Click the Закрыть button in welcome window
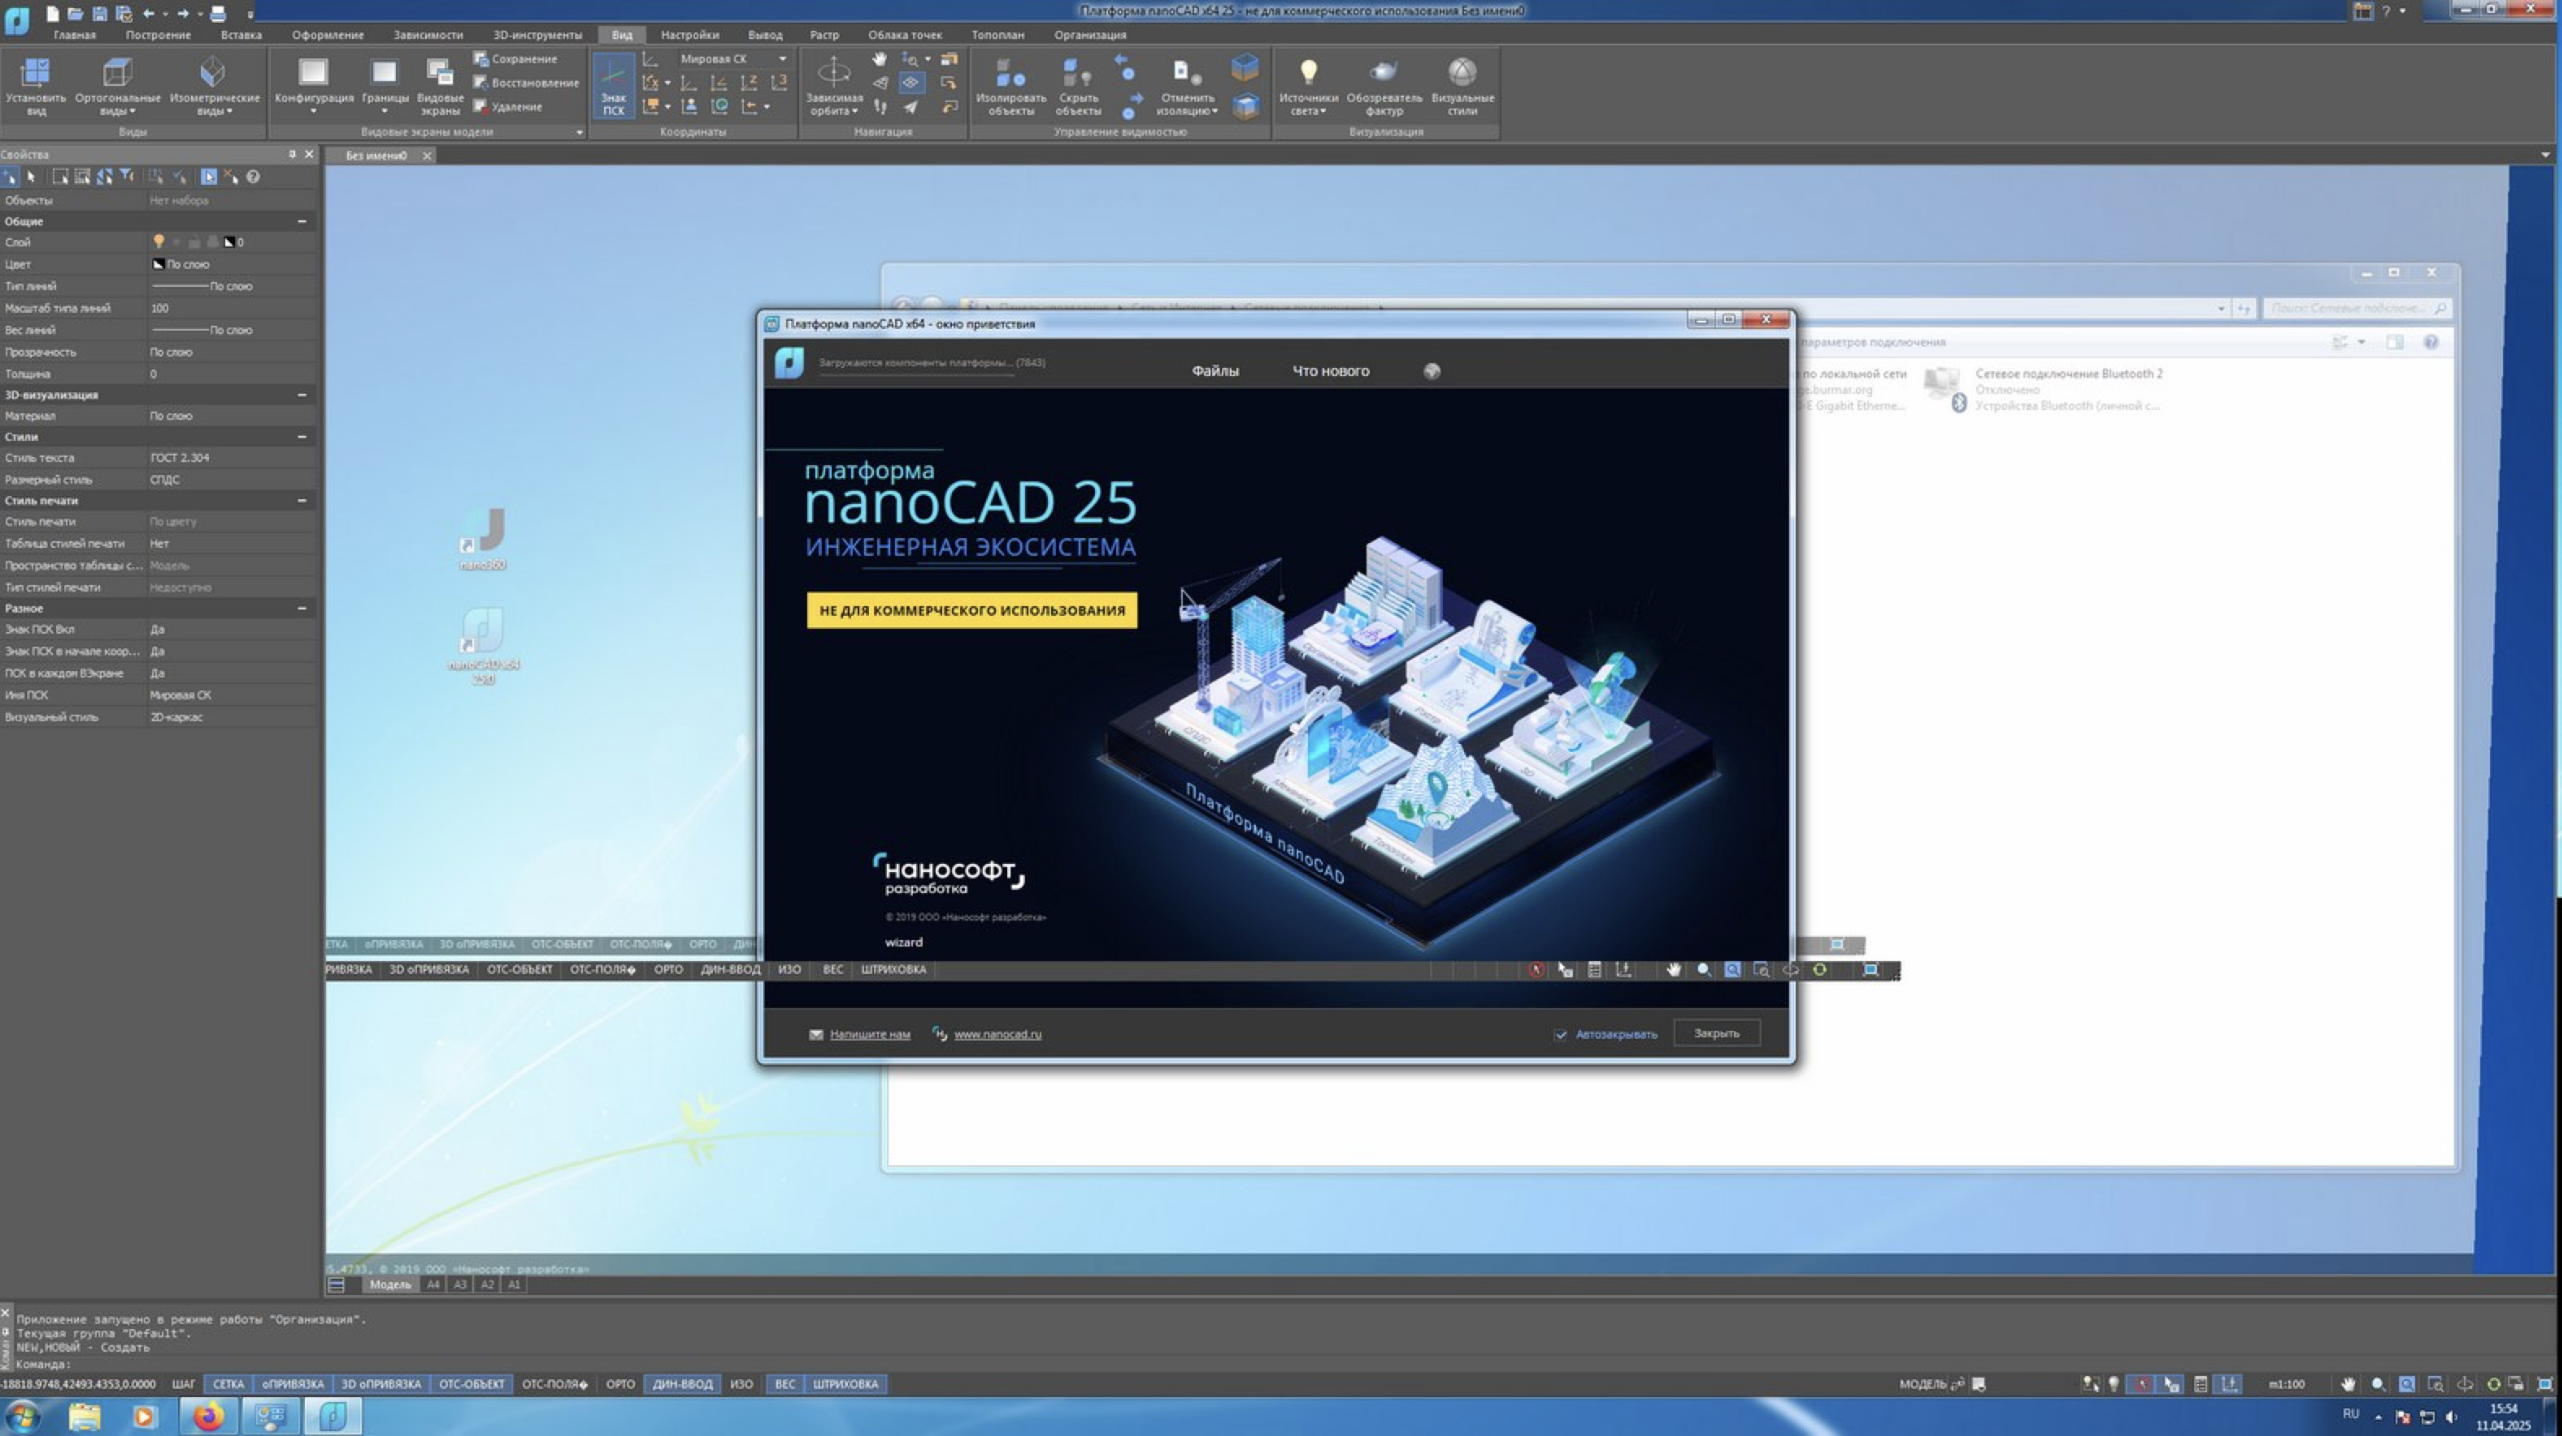Viewport: 2562px width, 1436px height. pos(1716,1033)
